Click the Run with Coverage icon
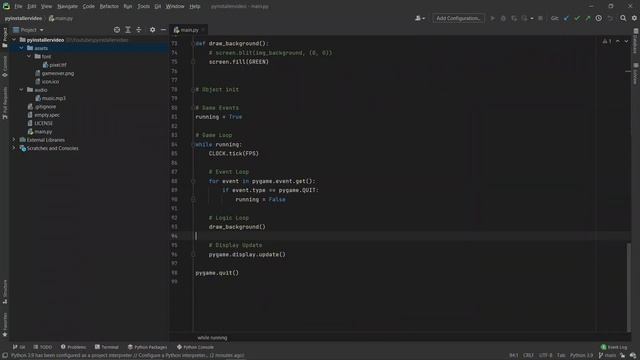Viewport: 640px width, 360px height. (513, 18)
